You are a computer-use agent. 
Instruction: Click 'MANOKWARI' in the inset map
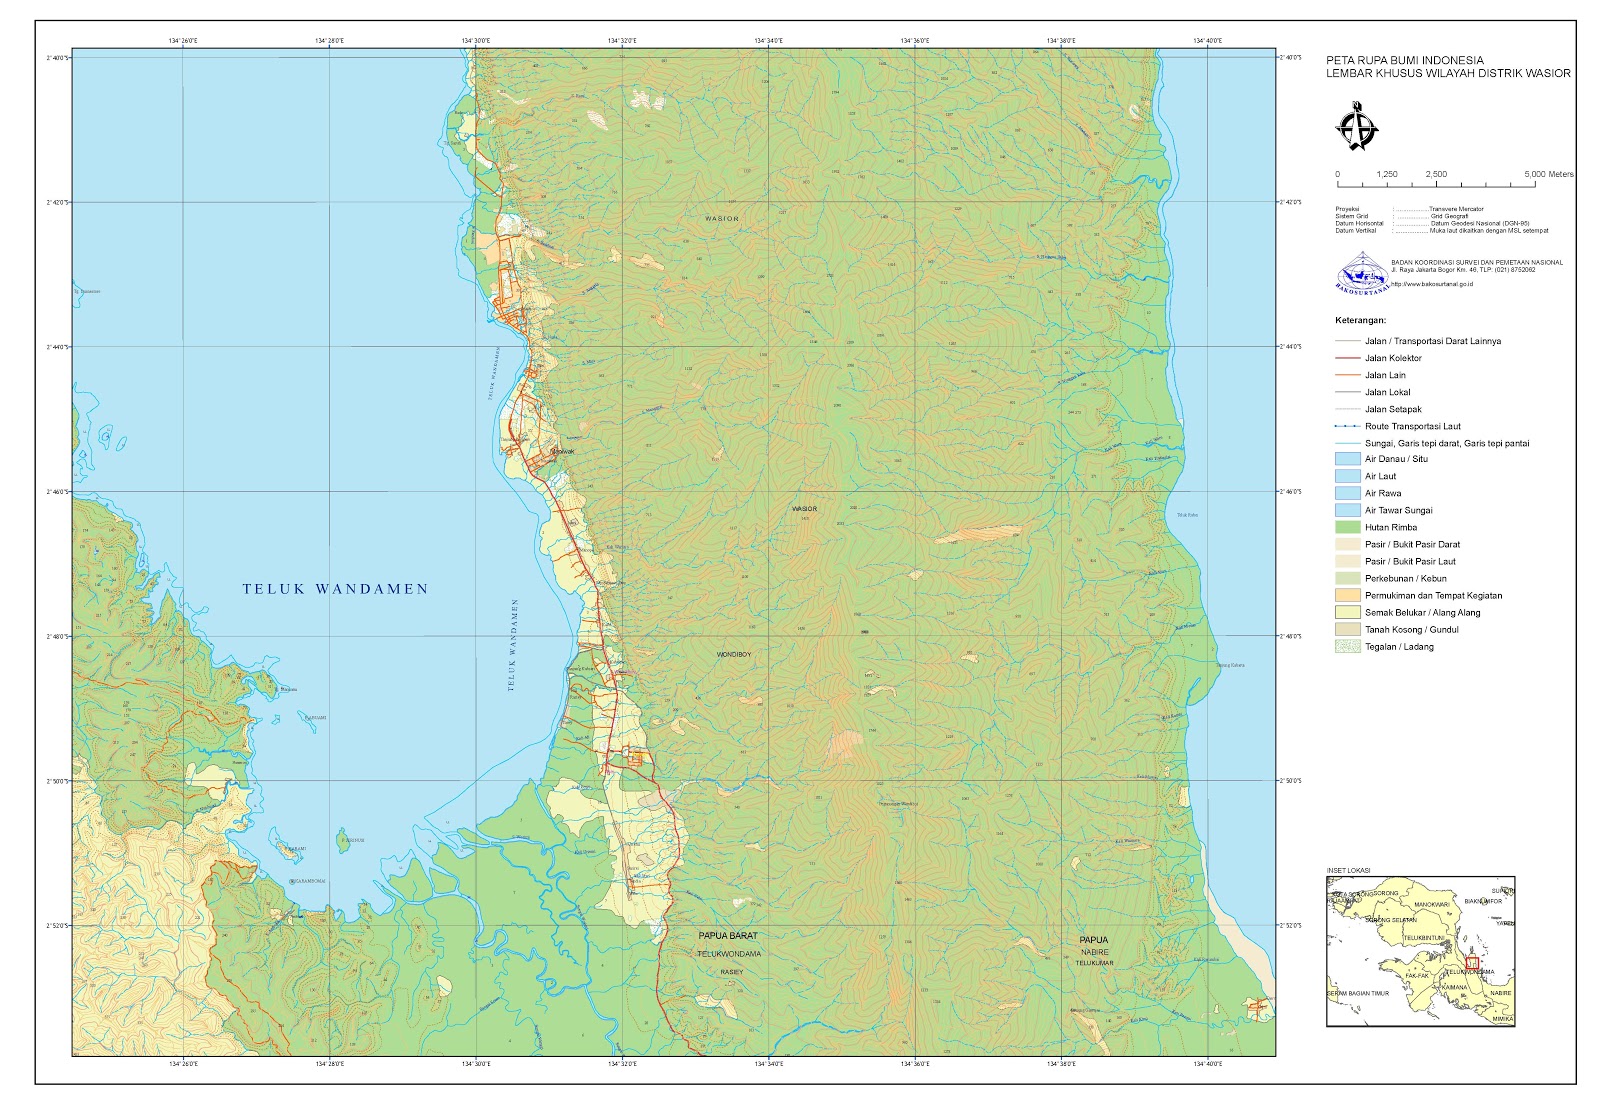coord(1432,905)
